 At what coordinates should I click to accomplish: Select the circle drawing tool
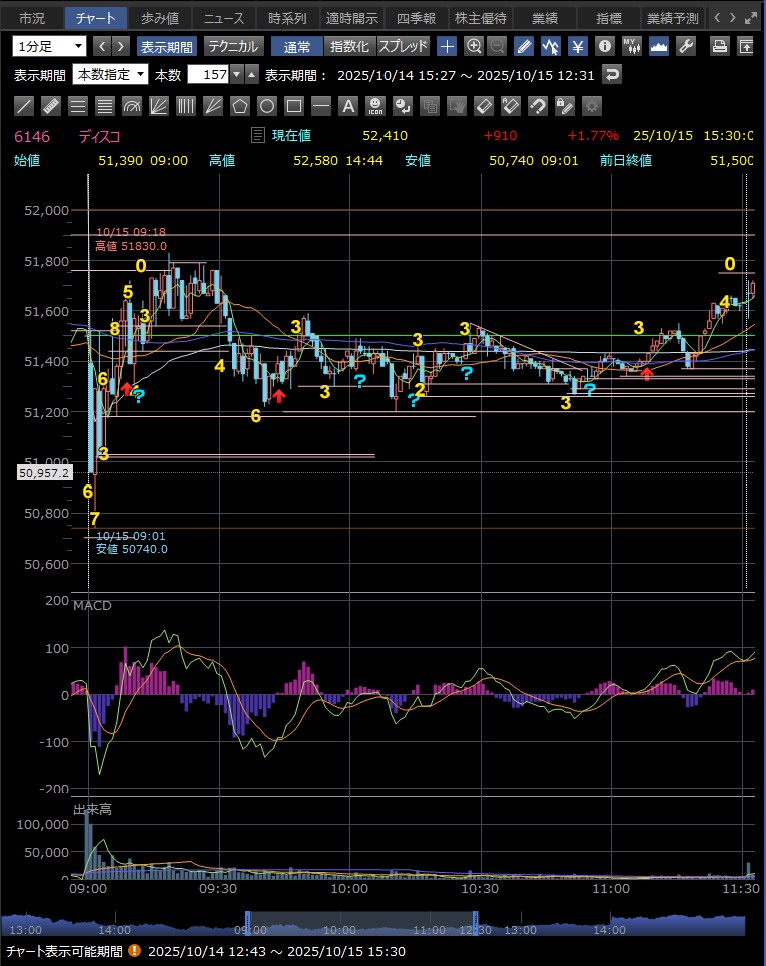267,105
